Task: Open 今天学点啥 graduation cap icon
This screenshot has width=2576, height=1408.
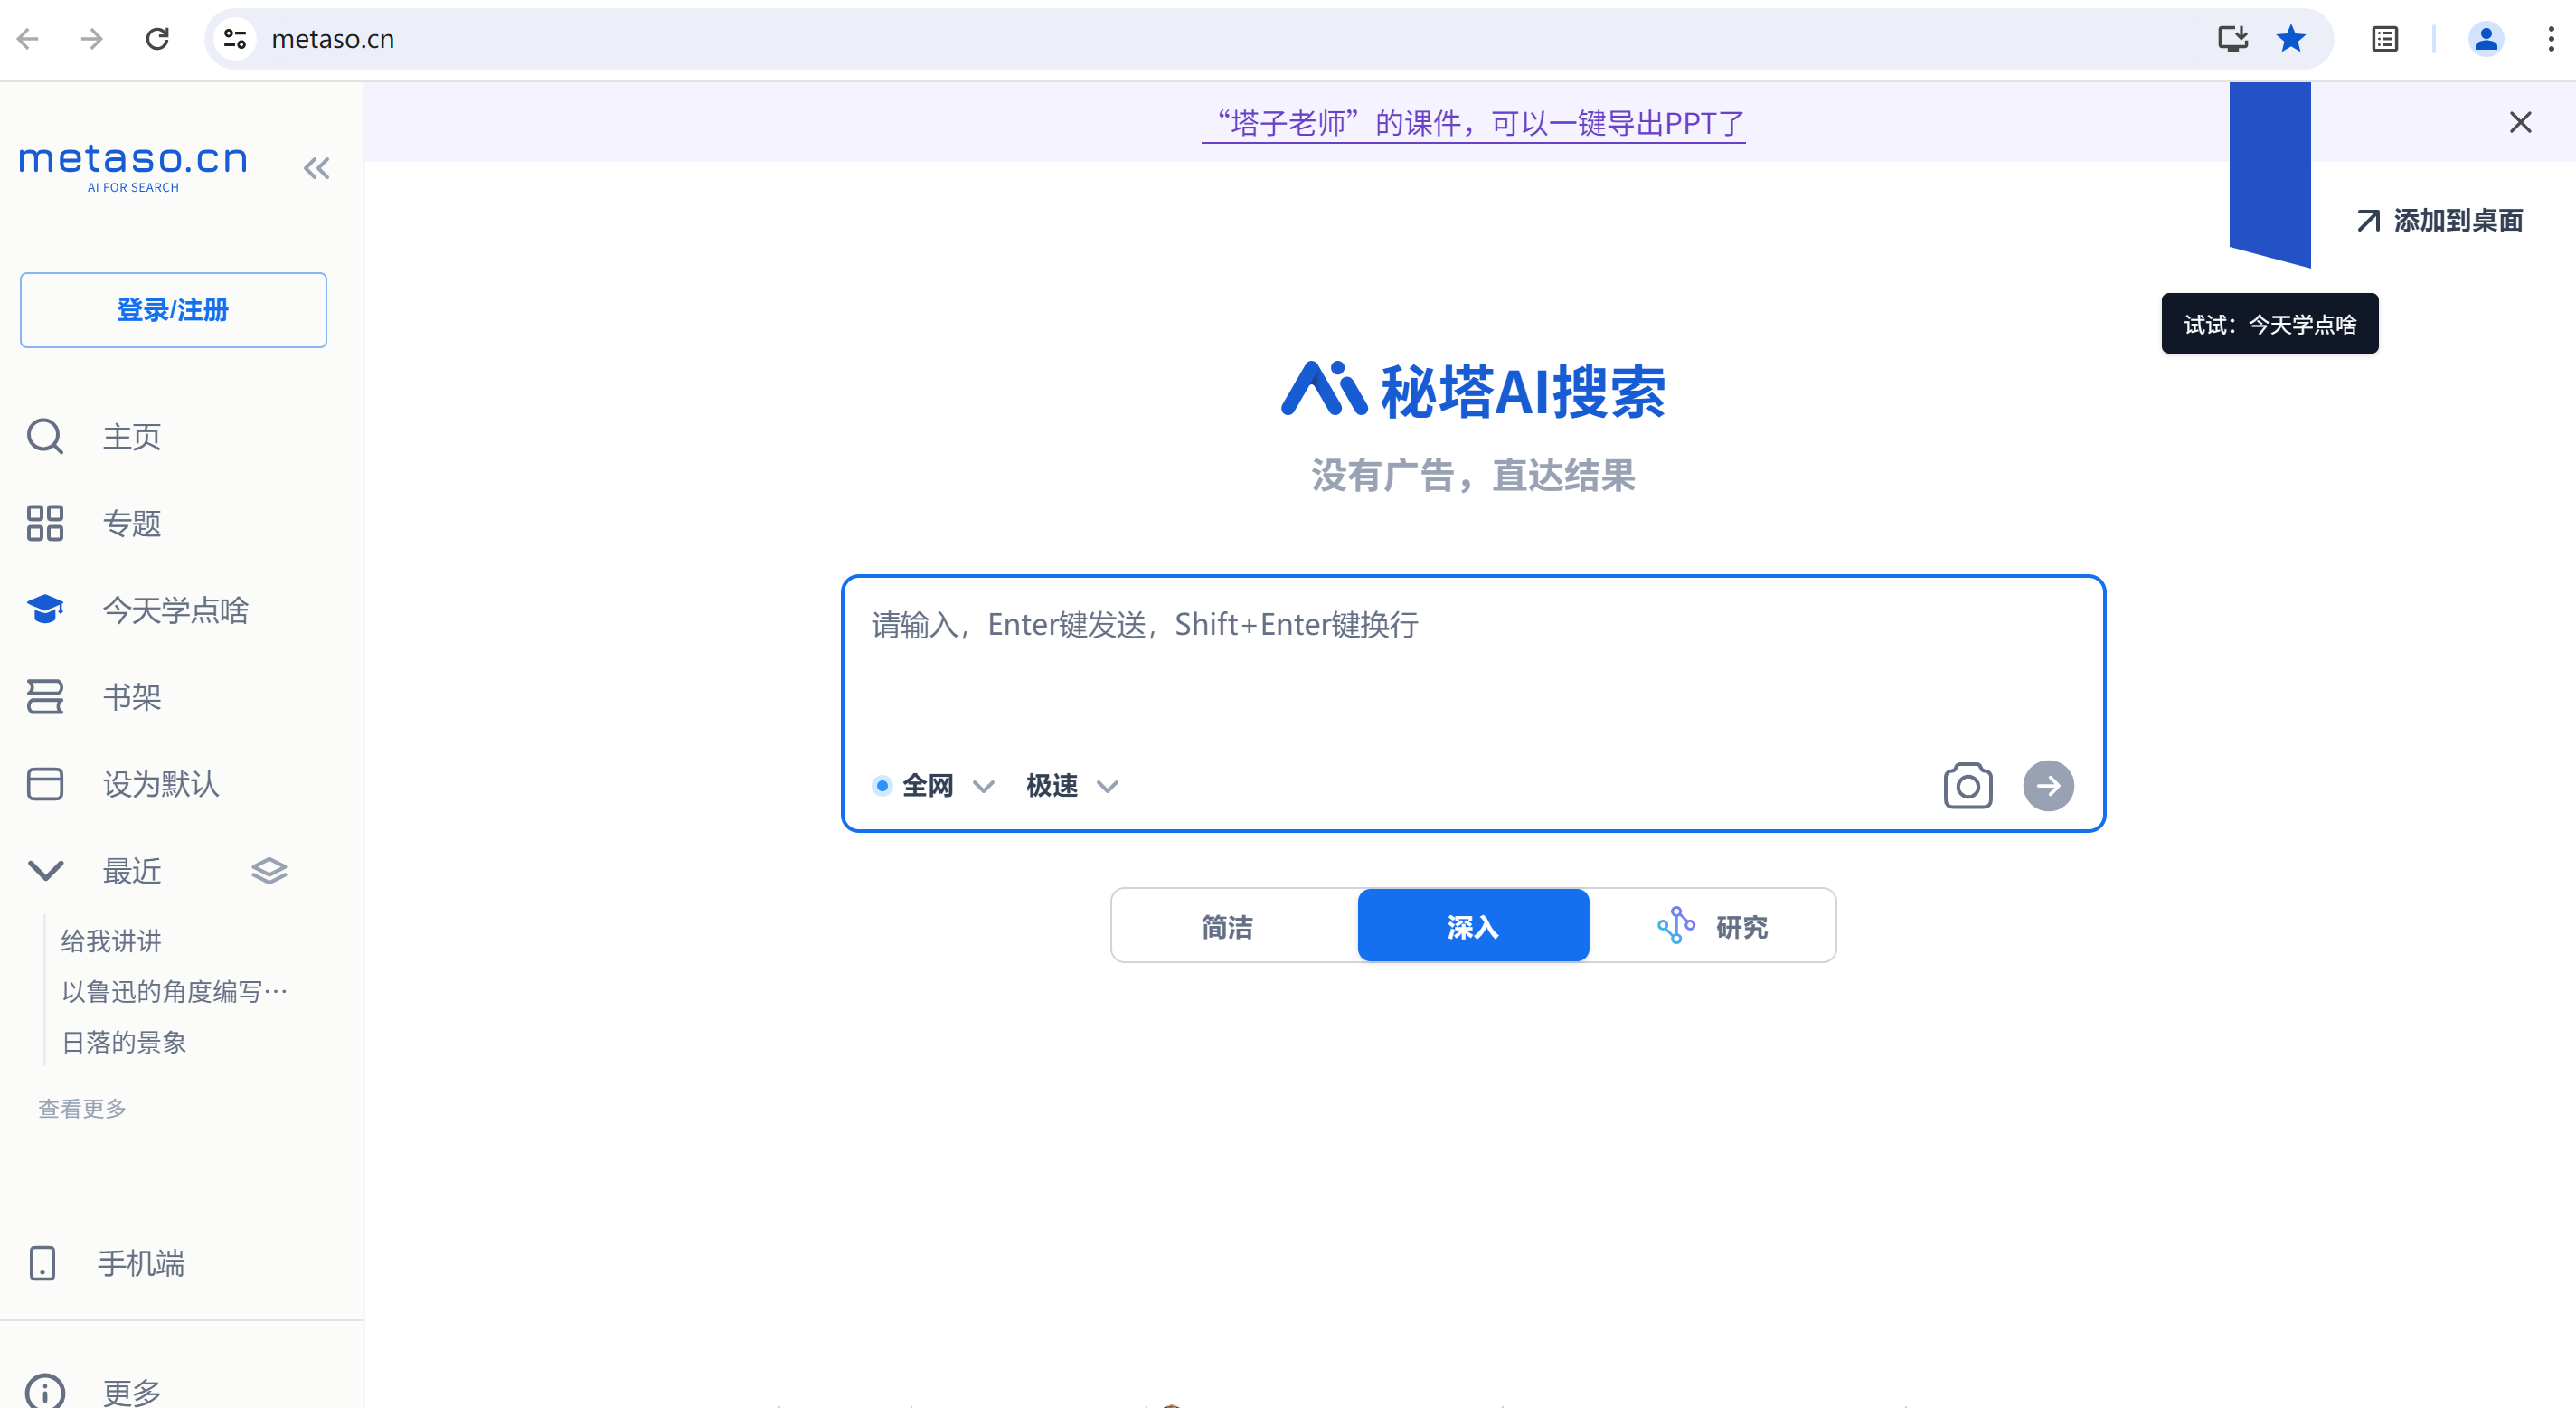Action: tap(45, 609)
